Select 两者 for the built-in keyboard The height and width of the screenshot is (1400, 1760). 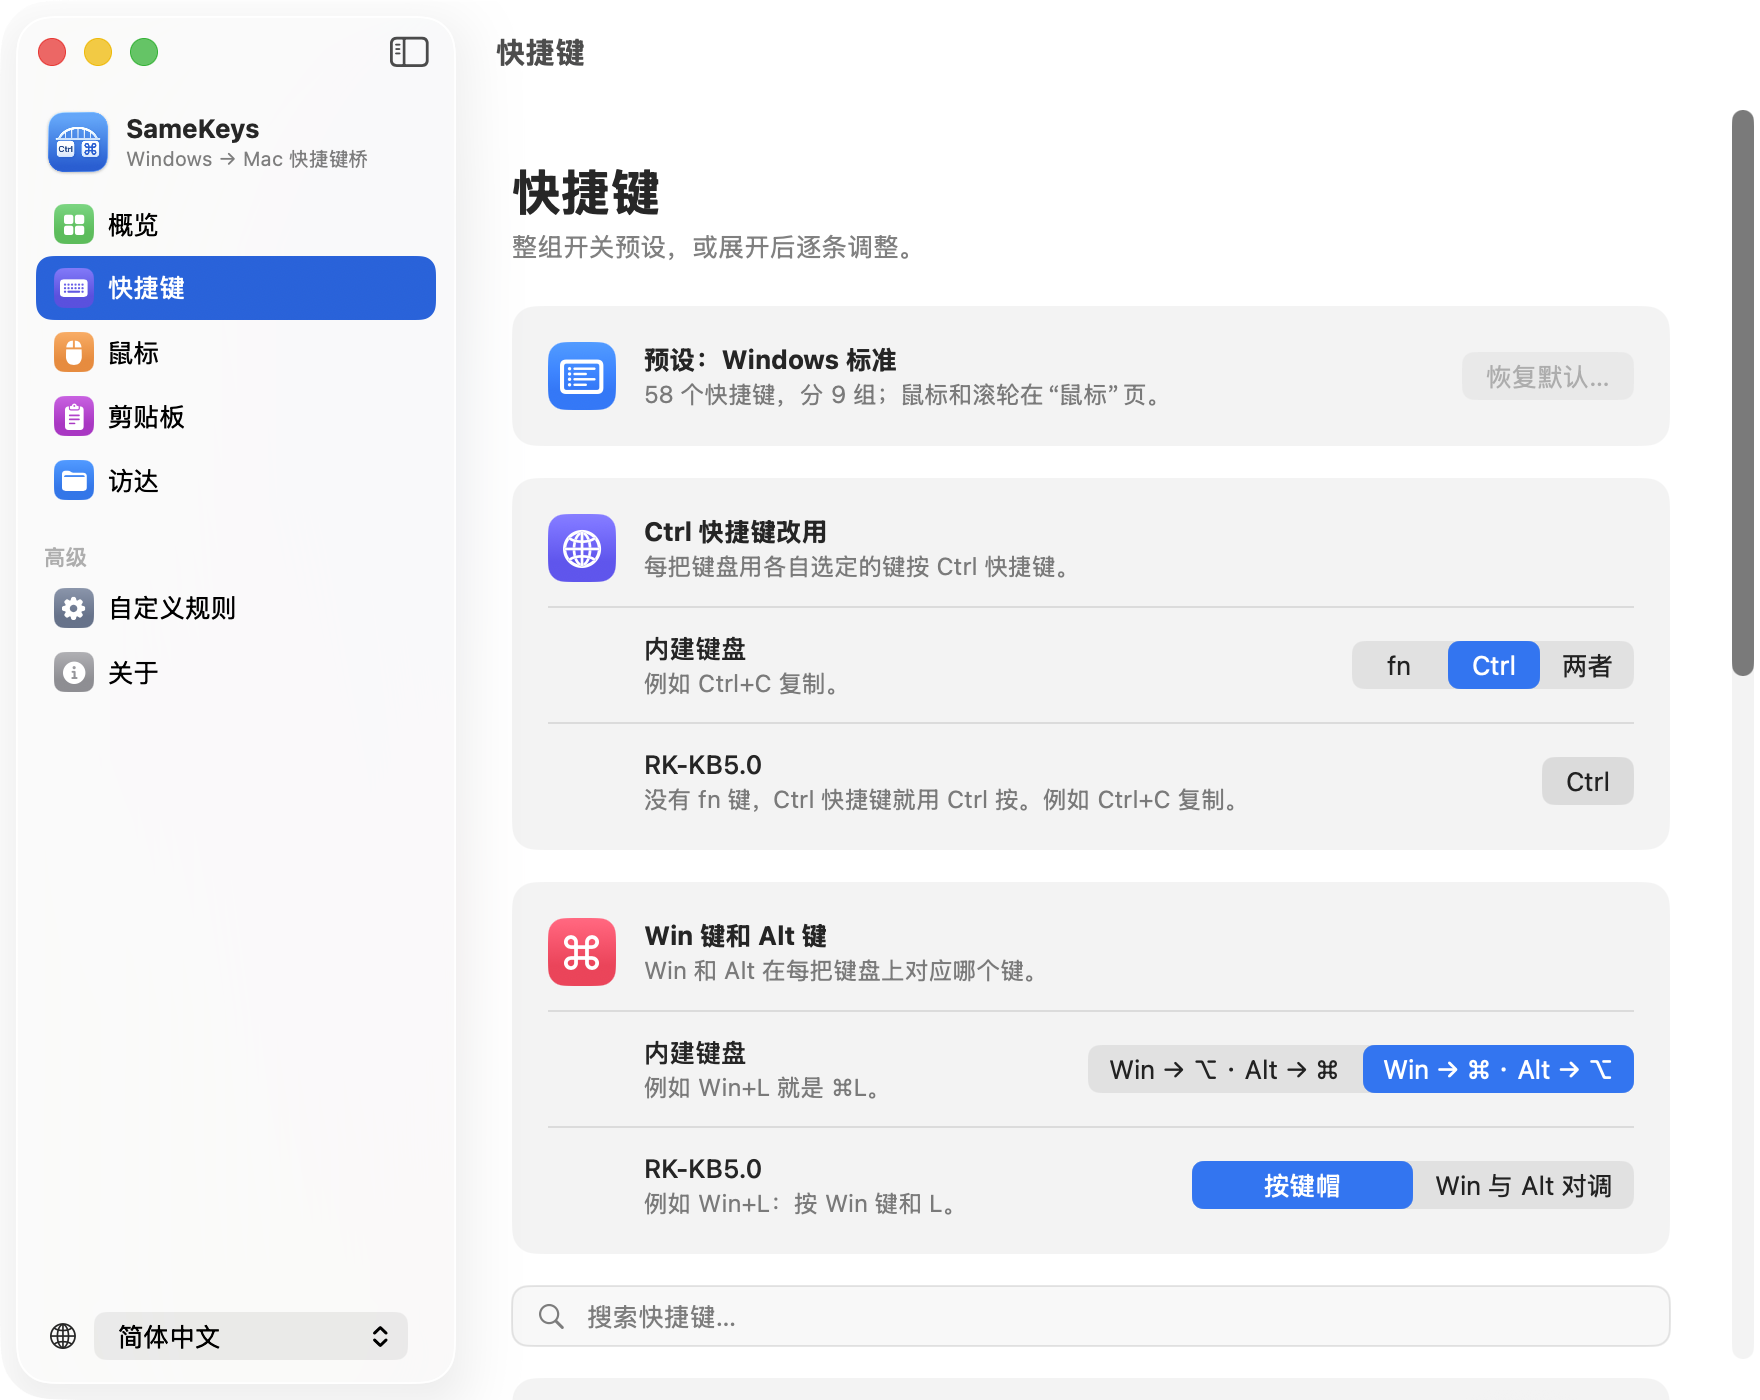1587,665
